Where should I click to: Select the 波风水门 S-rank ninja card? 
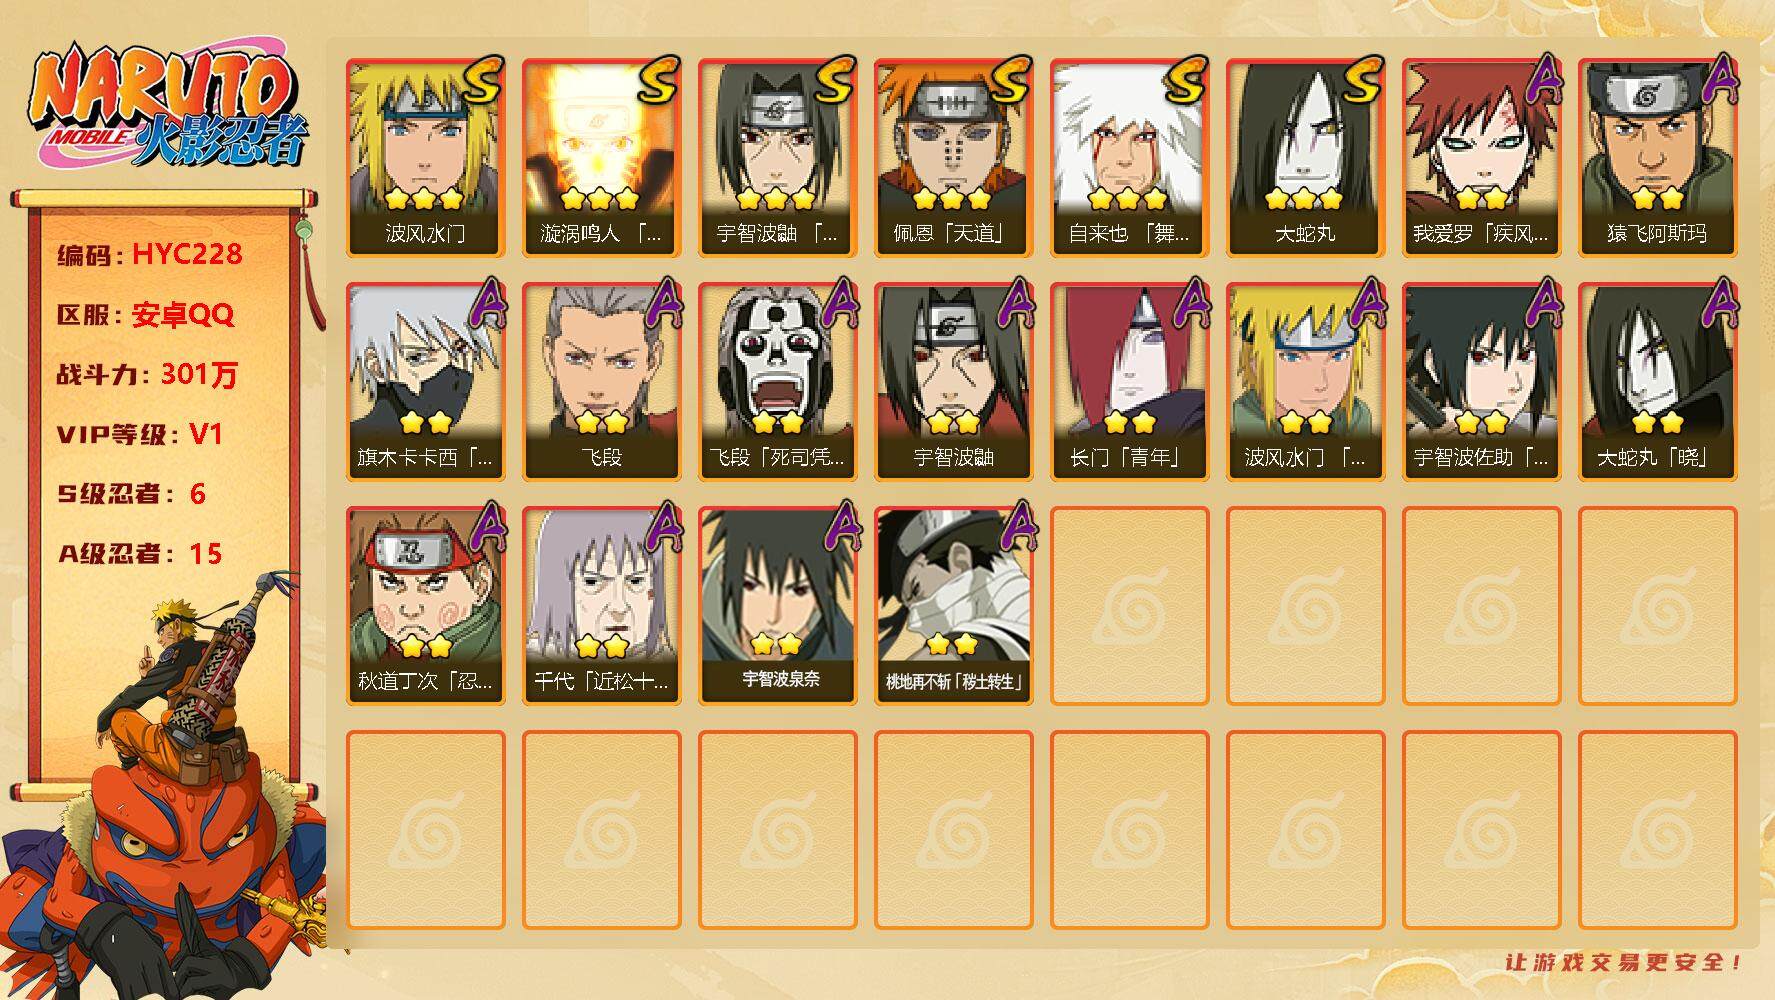425,158
